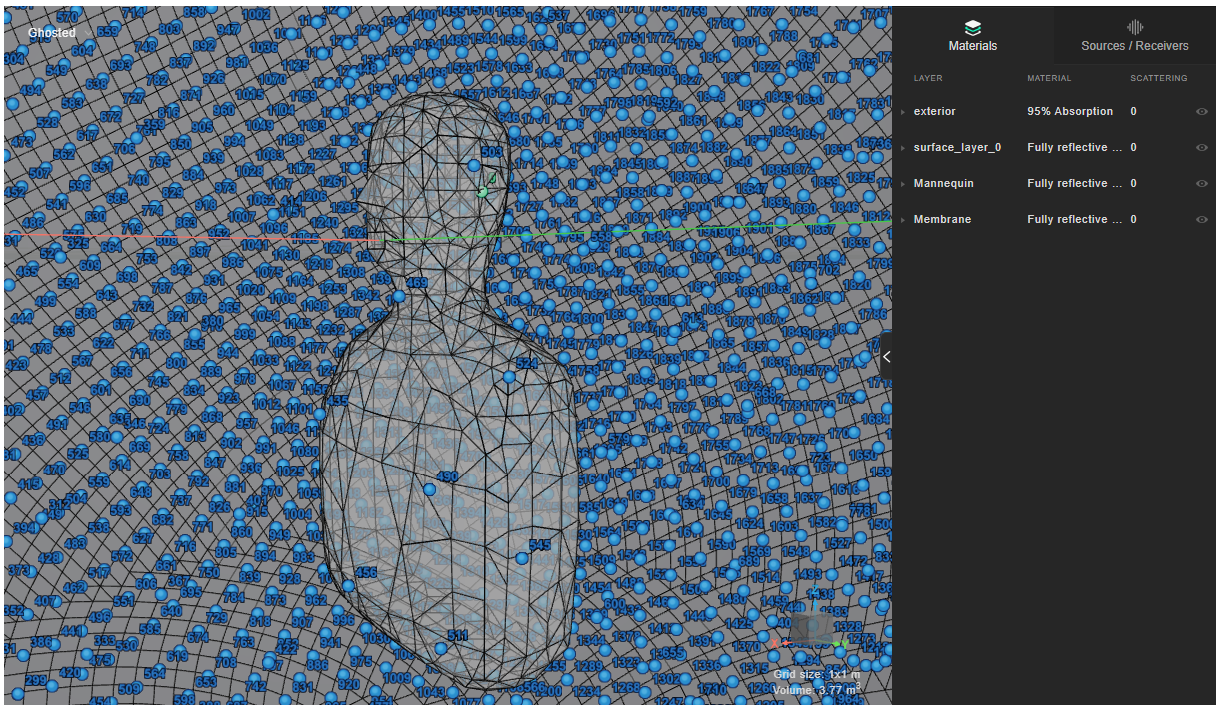1221x713 pixels.
Task: Select receiver point labeled 490
Action: point(430,489)
